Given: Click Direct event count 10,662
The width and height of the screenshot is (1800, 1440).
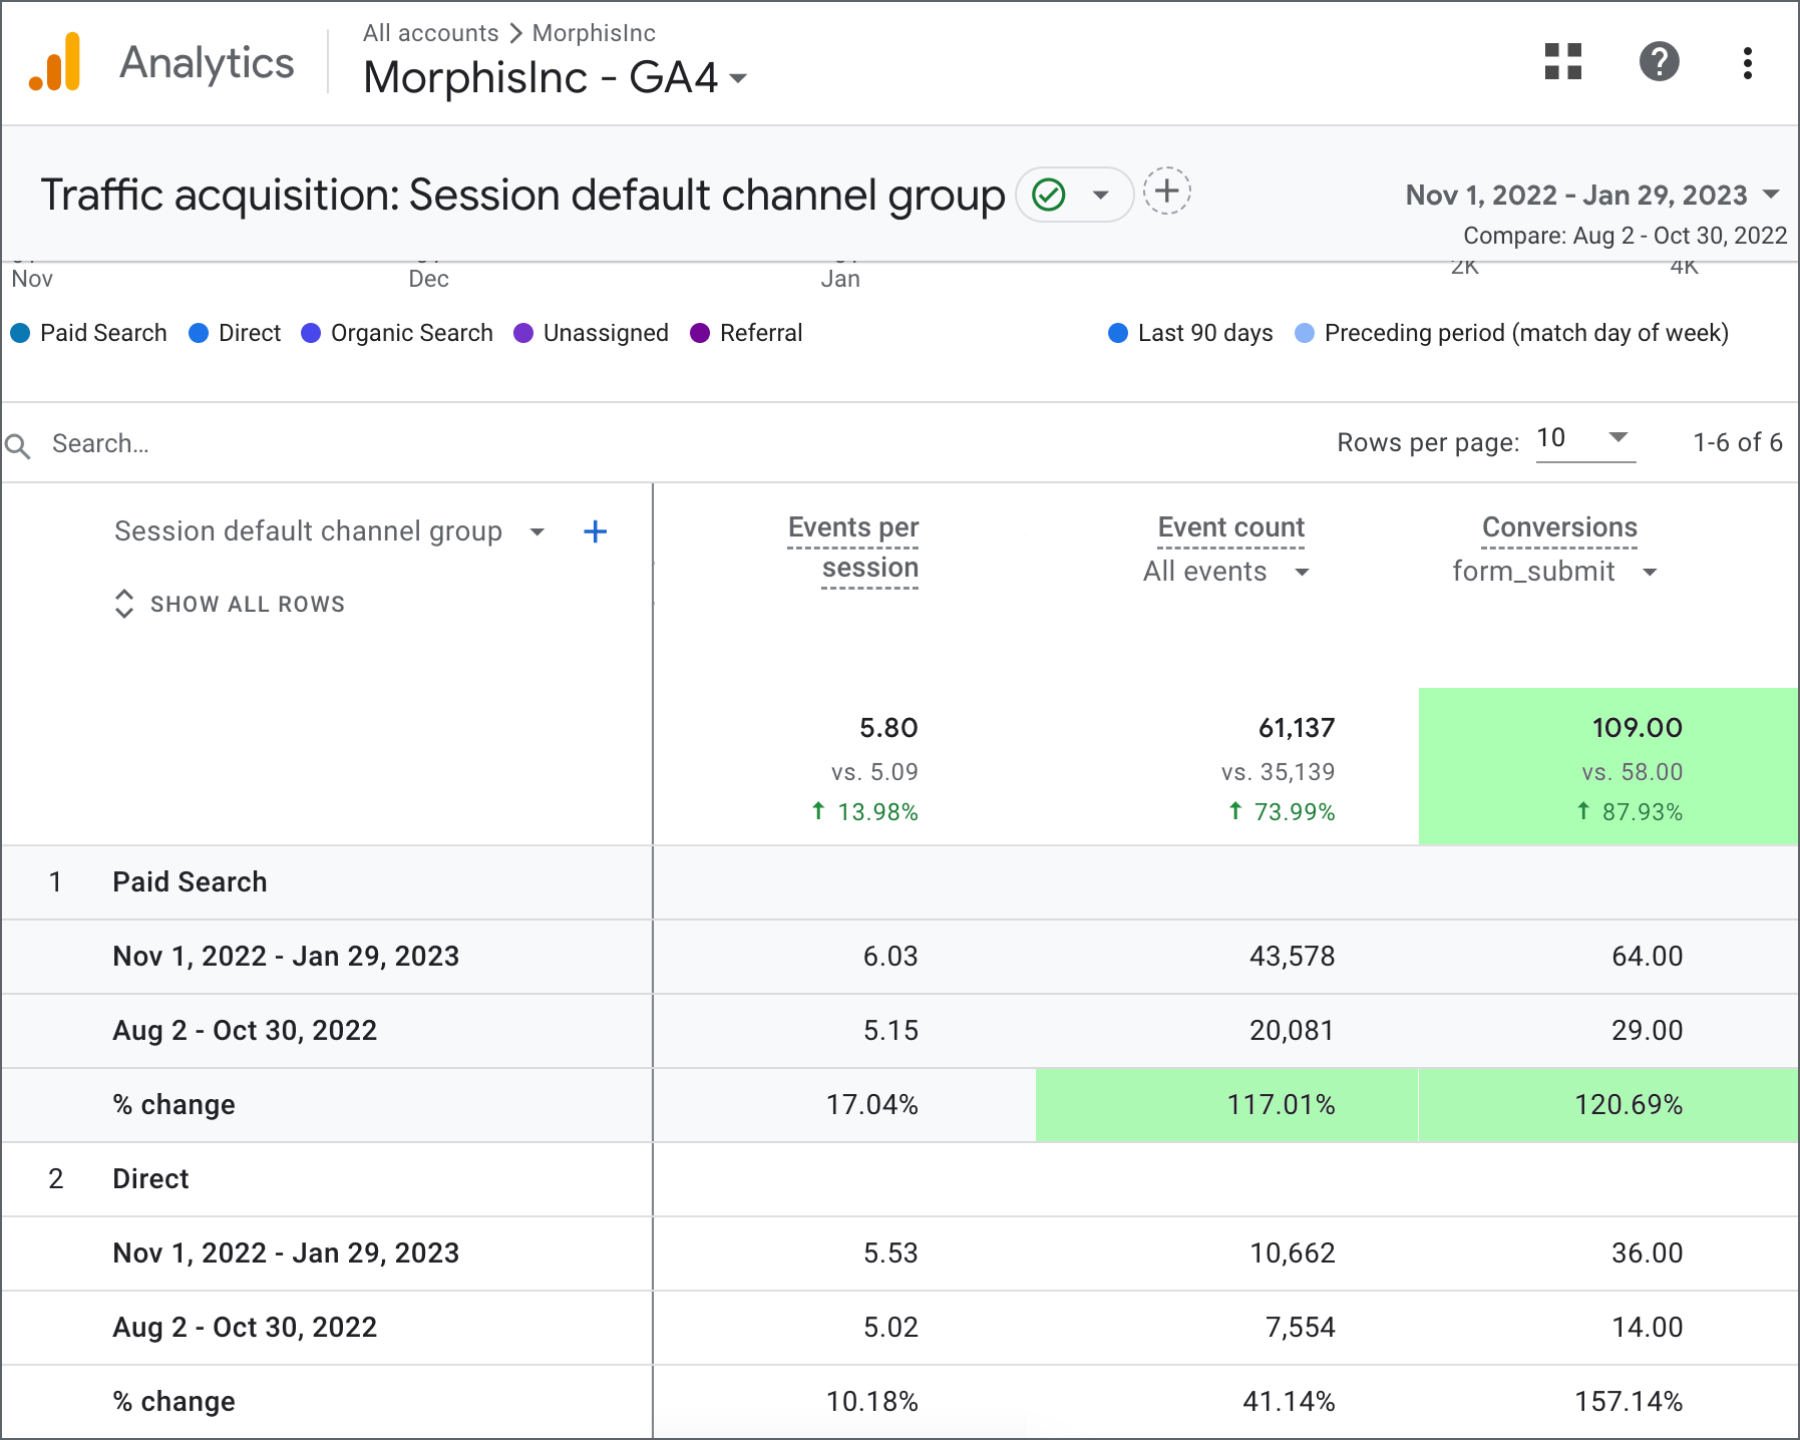Looking at the screenshot, I should click(1292, 1253).
